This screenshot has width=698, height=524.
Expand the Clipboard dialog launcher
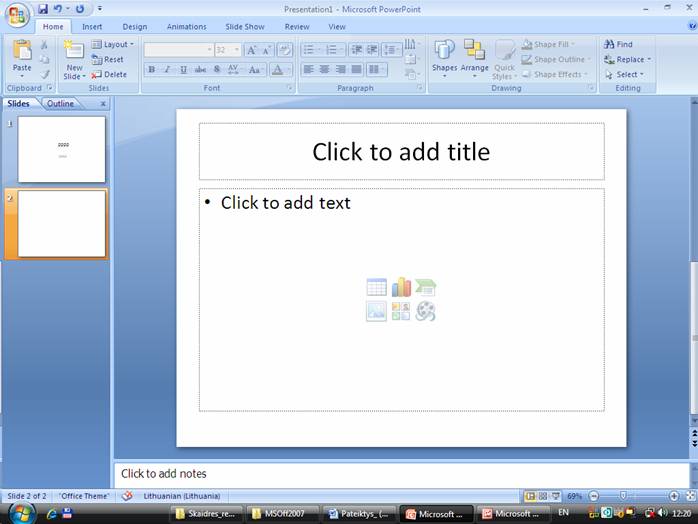50,88
